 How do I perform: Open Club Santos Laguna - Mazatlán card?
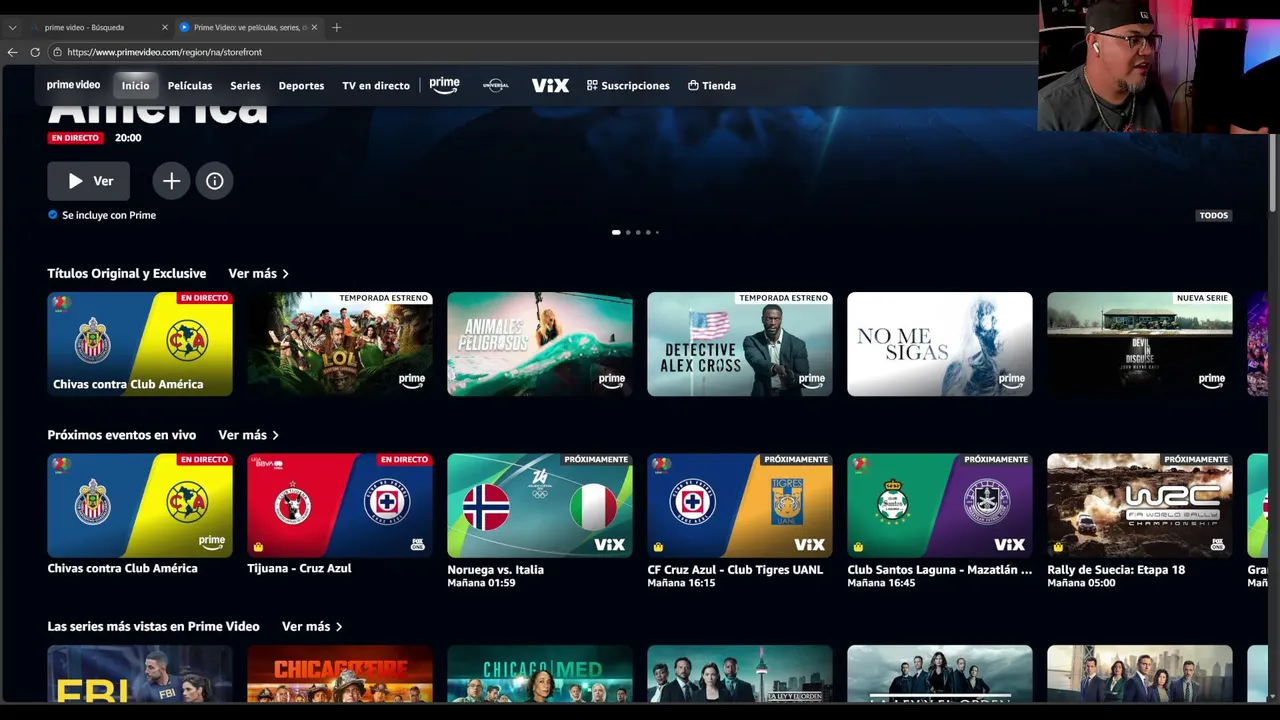coord(940,505)
